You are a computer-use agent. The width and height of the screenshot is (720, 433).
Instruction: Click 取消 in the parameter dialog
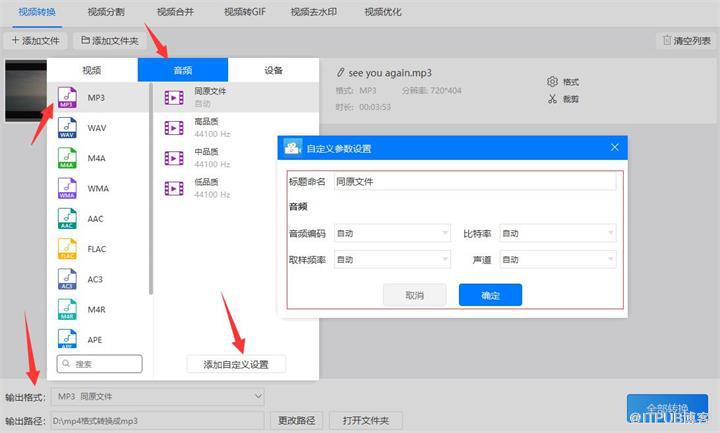pos(415,295)
